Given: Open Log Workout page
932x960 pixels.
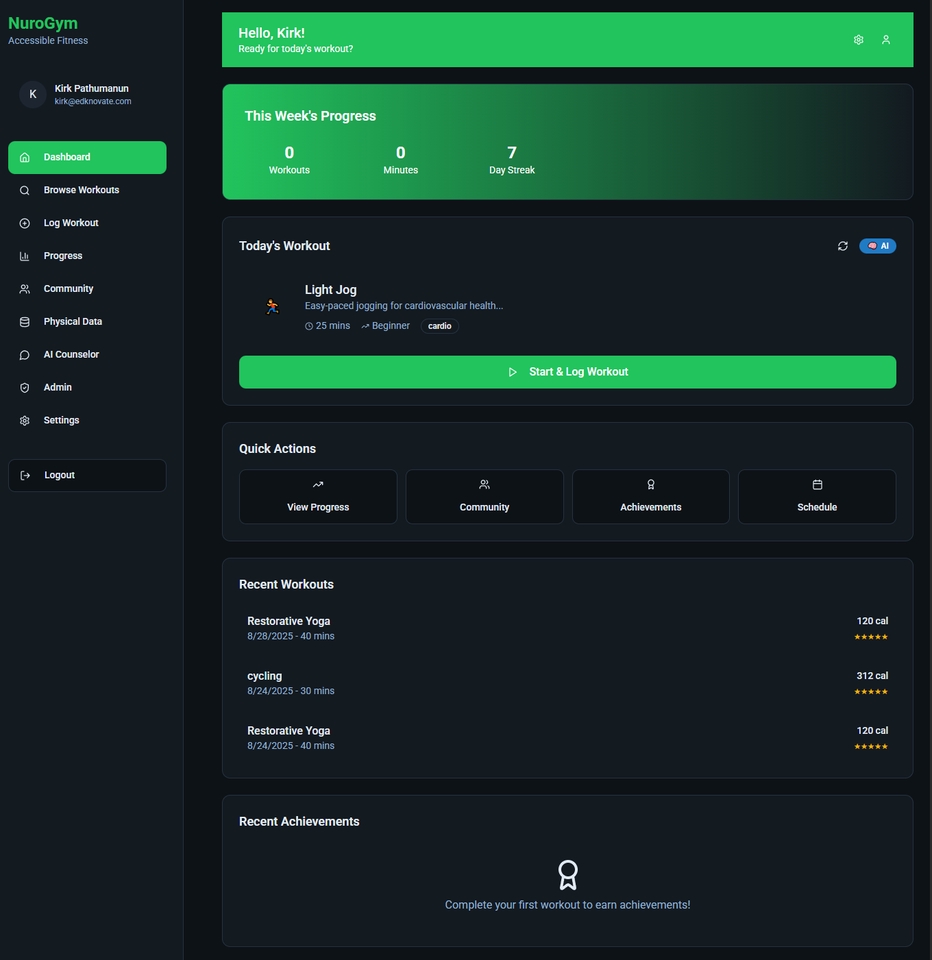Looking at the screenshot, I should pyautogui.click(x=87, y=223).
